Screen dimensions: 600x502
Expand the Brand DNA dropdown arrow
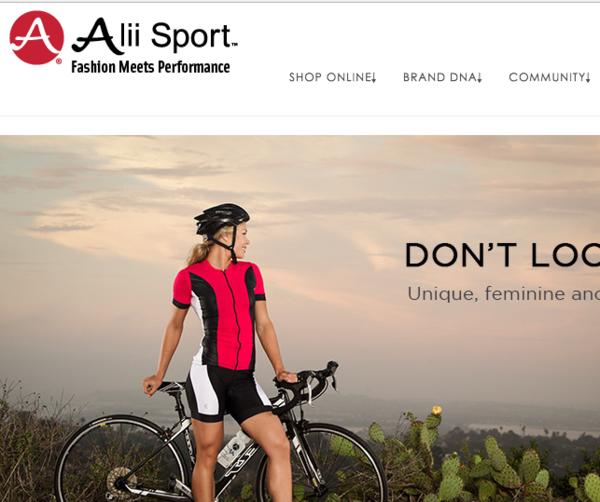(479, 78)
